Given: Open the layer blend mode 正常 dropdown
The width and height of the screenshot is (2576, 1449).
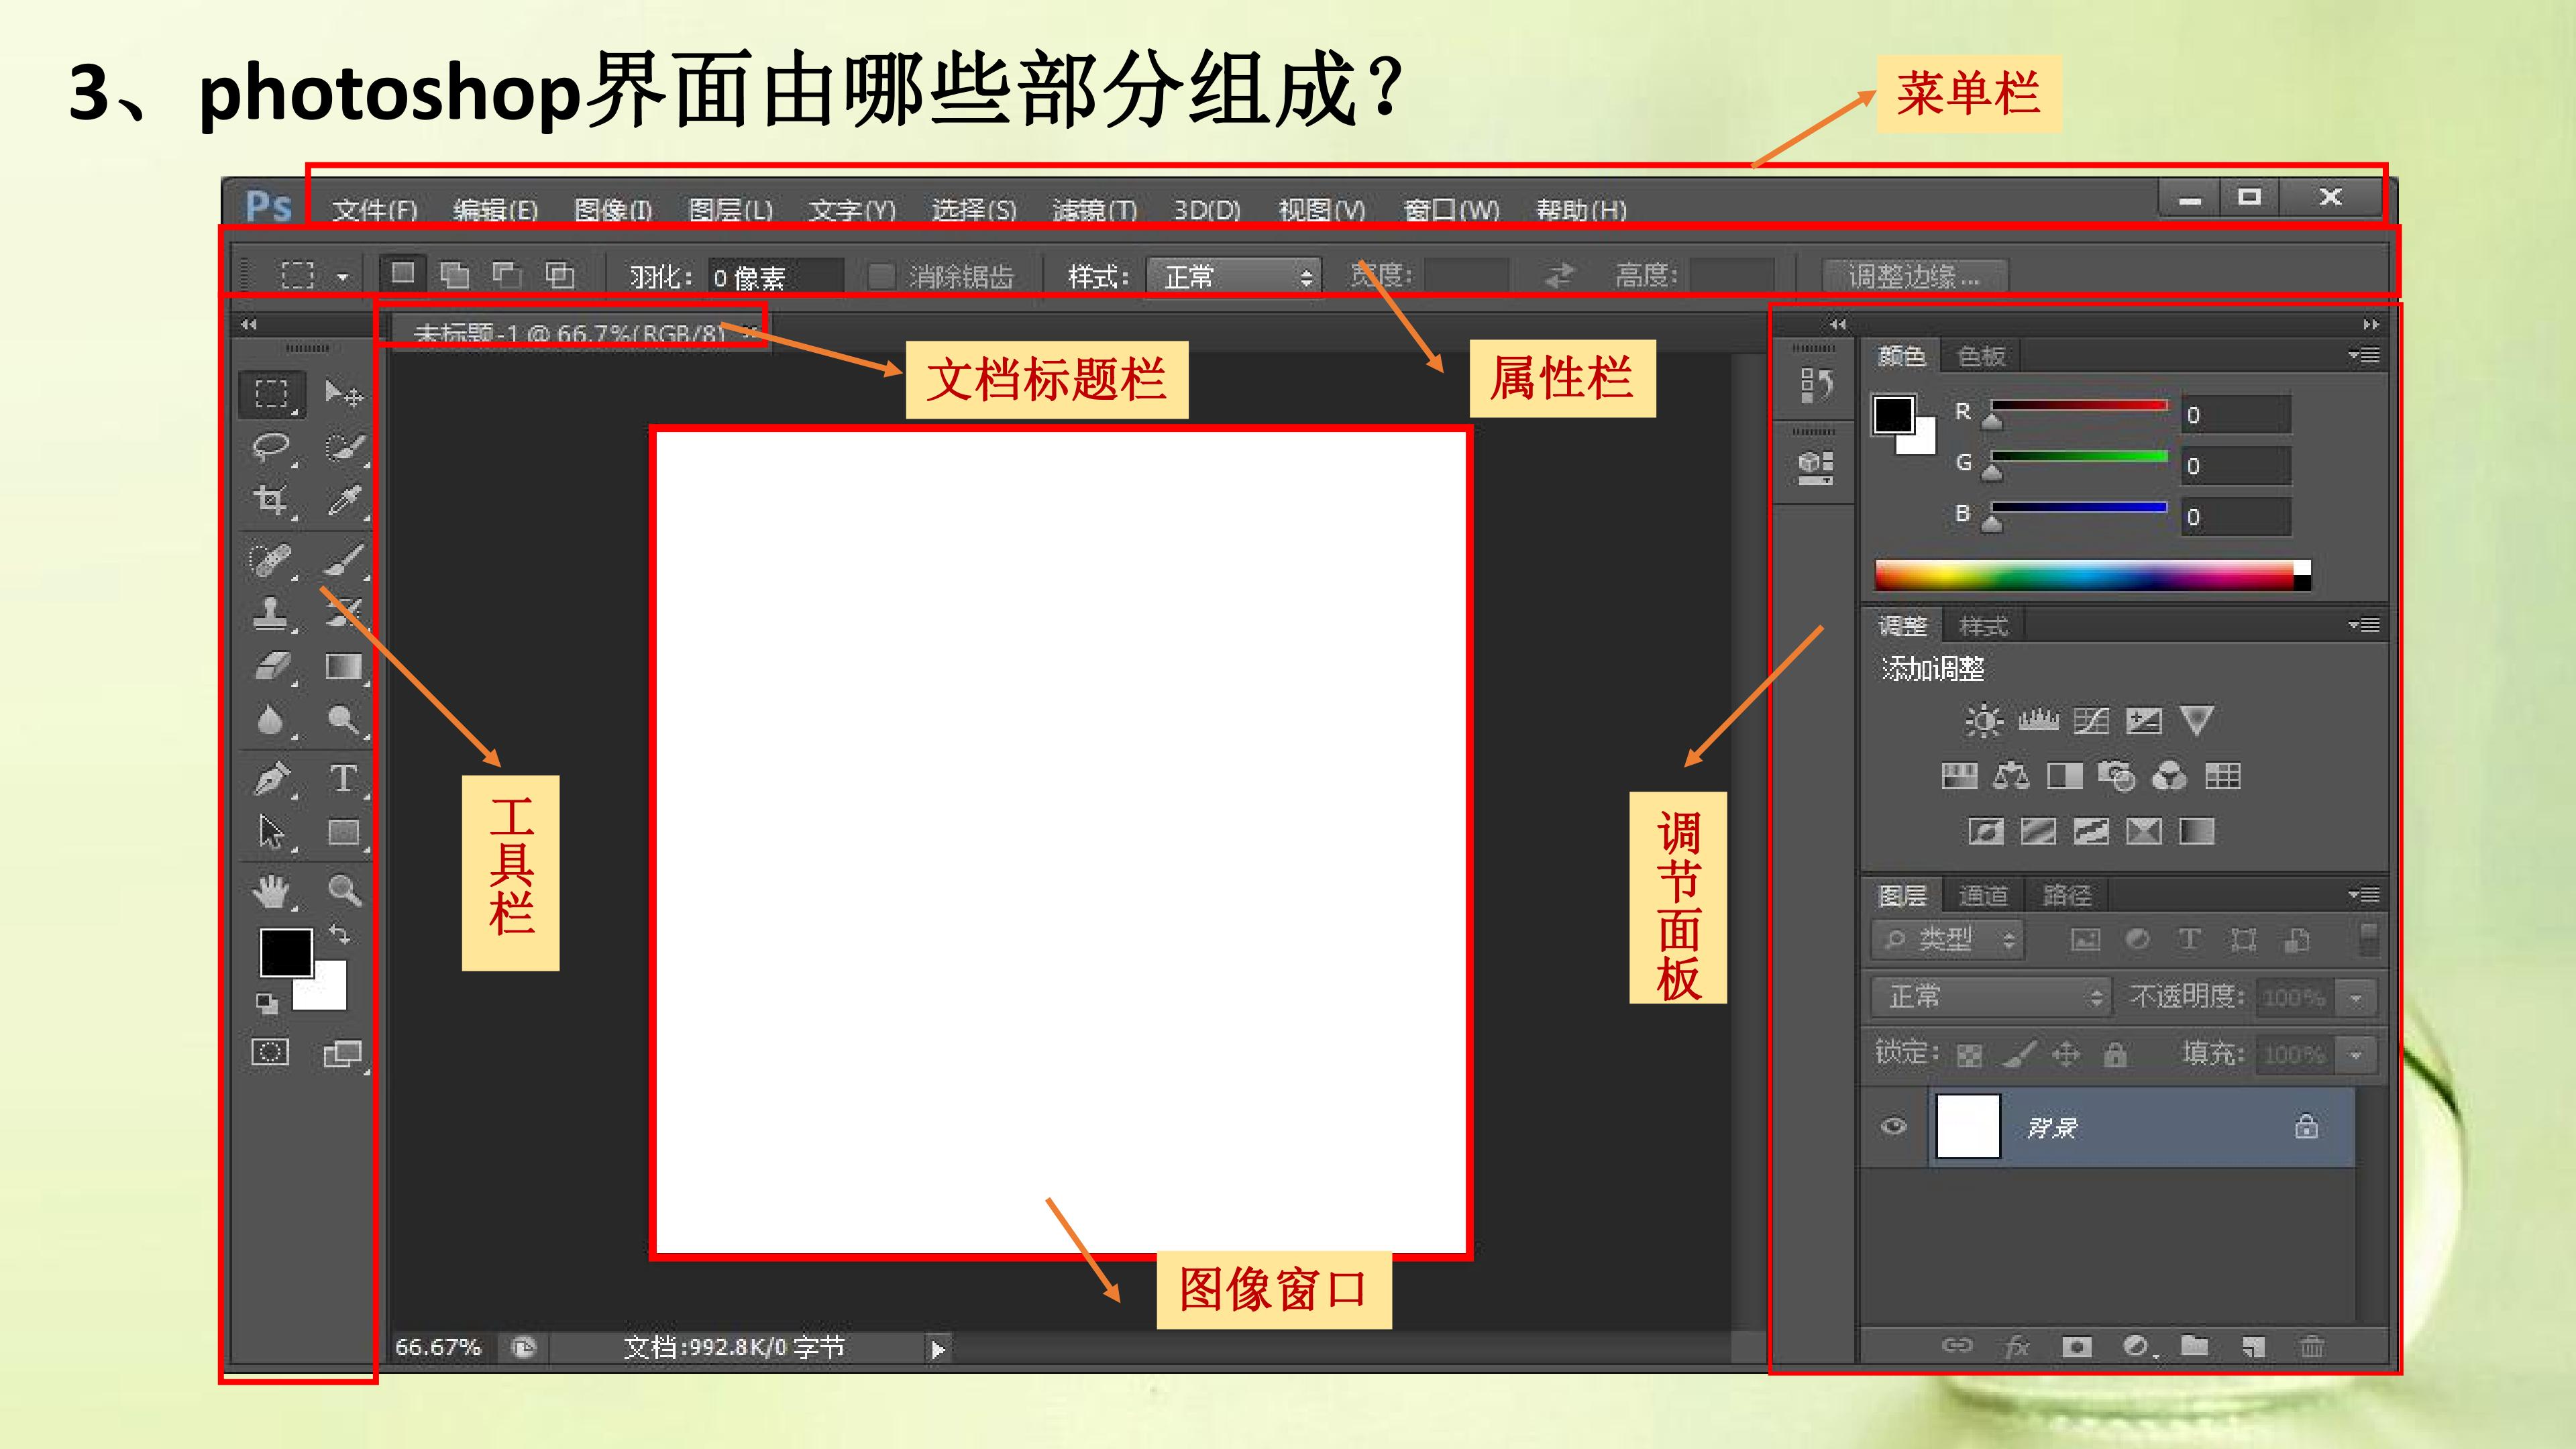Looking at the screenshot, I should tap(1989, 996).
